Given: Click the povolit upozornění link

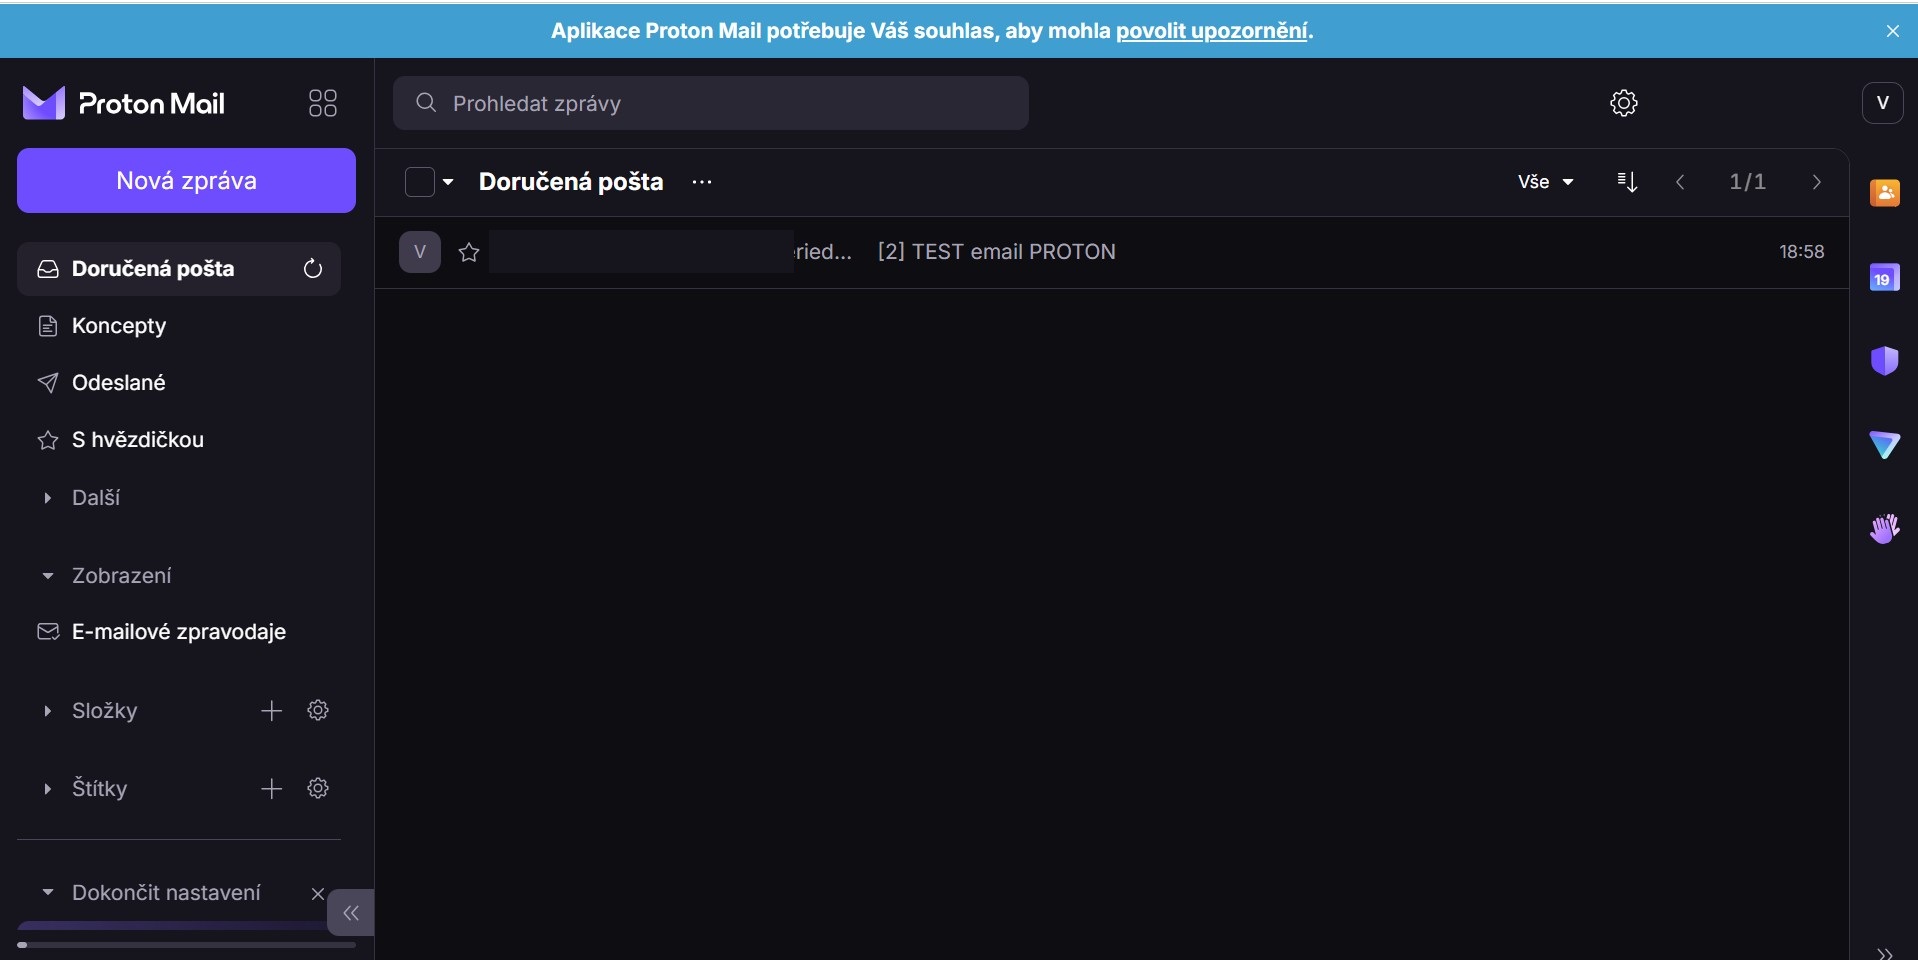Looking at the screenshot, I should [x=1212, y=31].
